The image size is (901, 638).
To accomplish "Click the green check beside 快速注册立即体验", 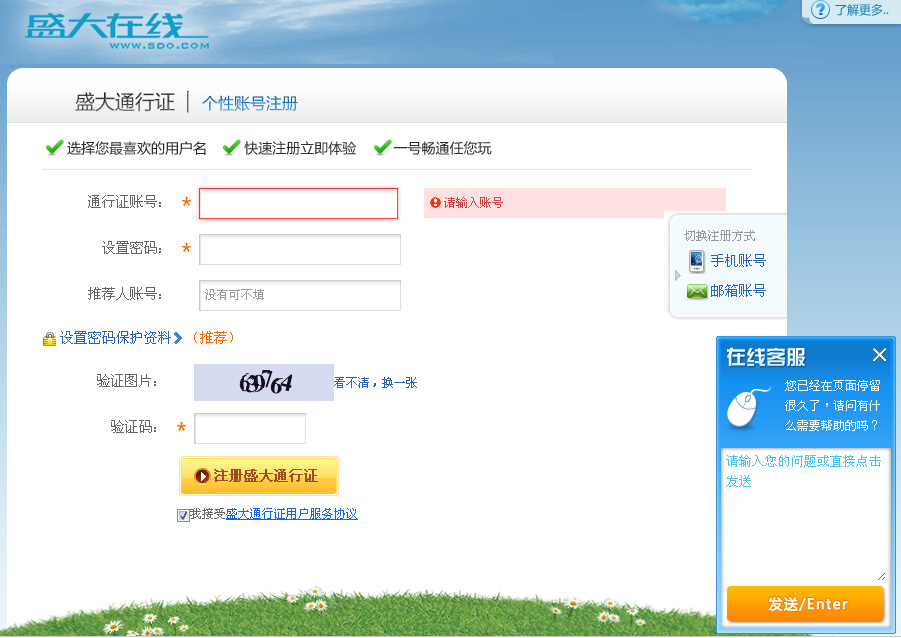I will click(232, 148).
